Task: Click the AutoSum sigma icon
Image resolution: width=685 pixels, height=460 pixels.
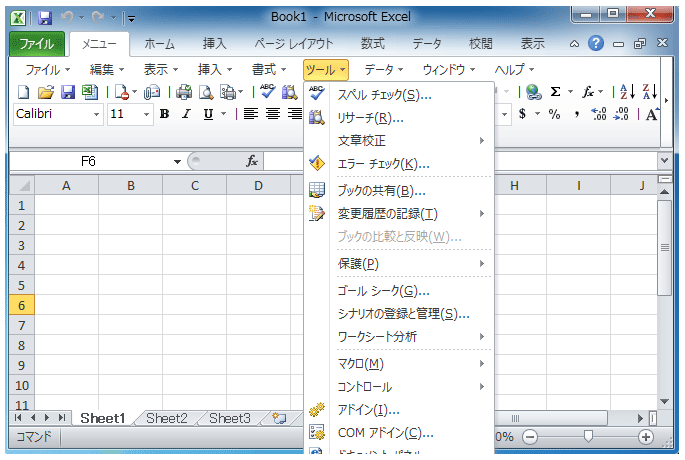Action: (x=555, y=92)
